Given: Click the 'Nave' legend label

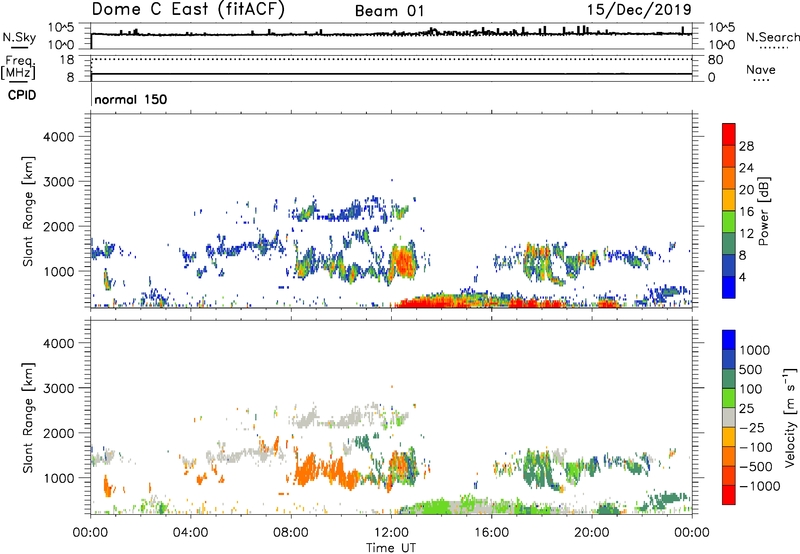Looking at the screenshot, I should click(761, 70).
